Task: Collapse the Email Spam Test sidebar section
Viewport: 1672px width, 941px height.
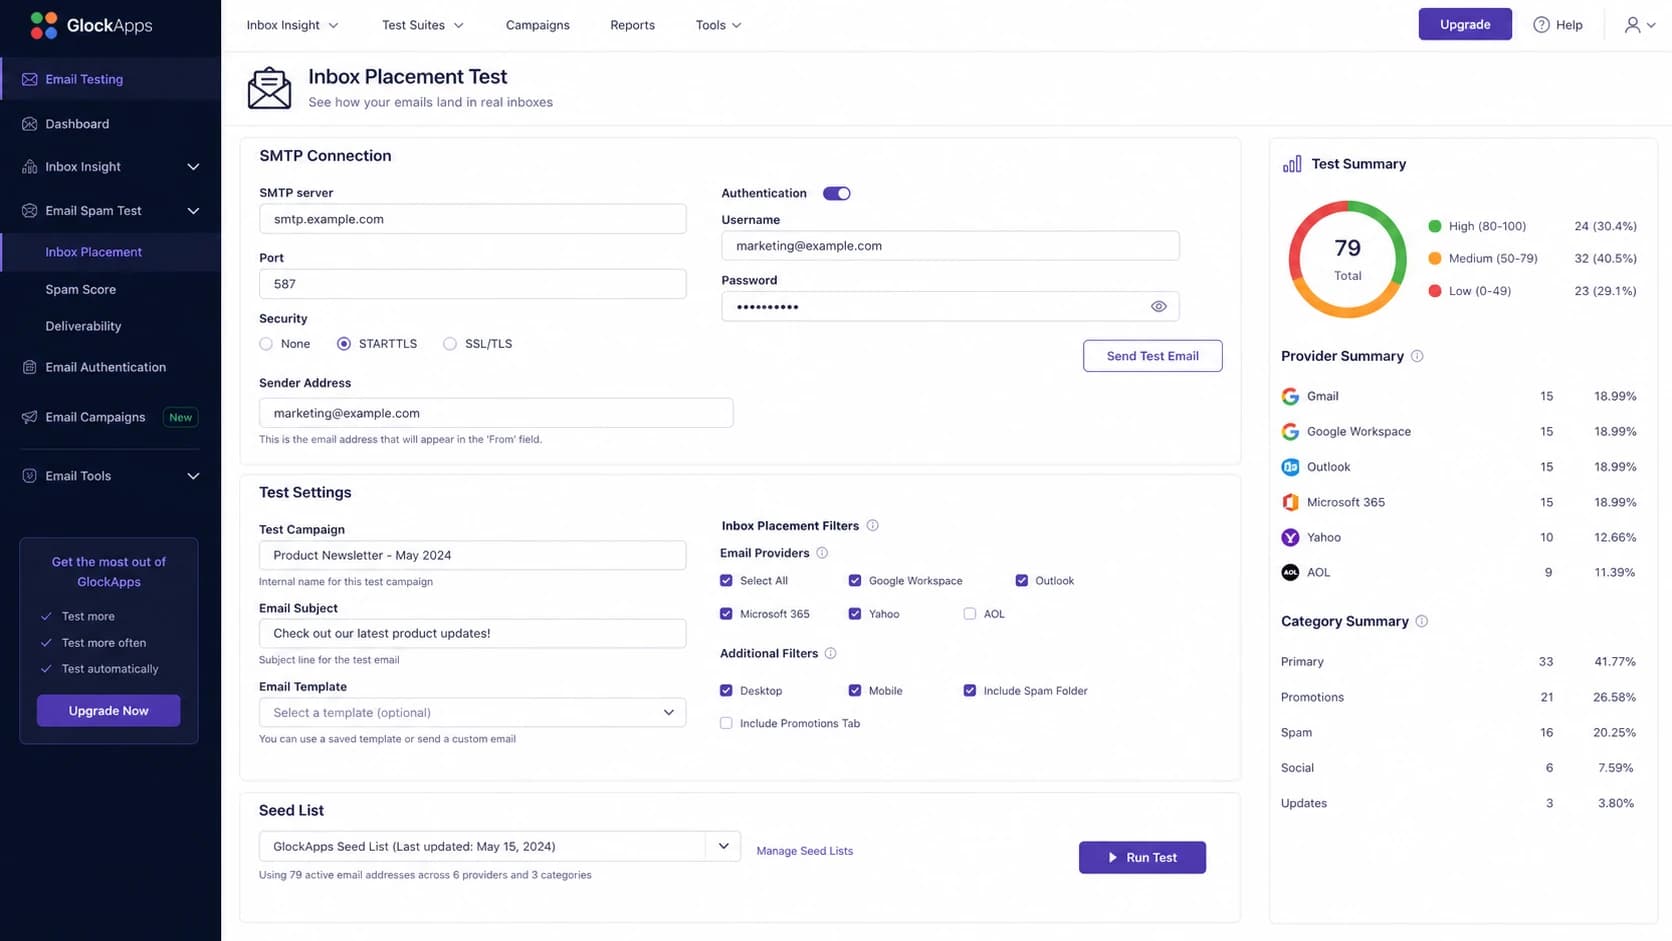Action: [193, 211]
